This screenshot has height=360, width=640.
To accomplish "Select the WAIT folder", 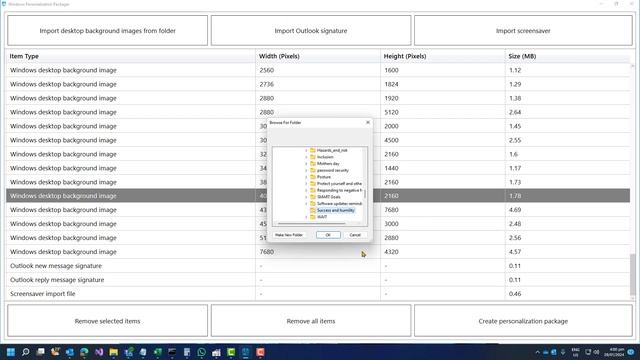I will coord(322,217).
